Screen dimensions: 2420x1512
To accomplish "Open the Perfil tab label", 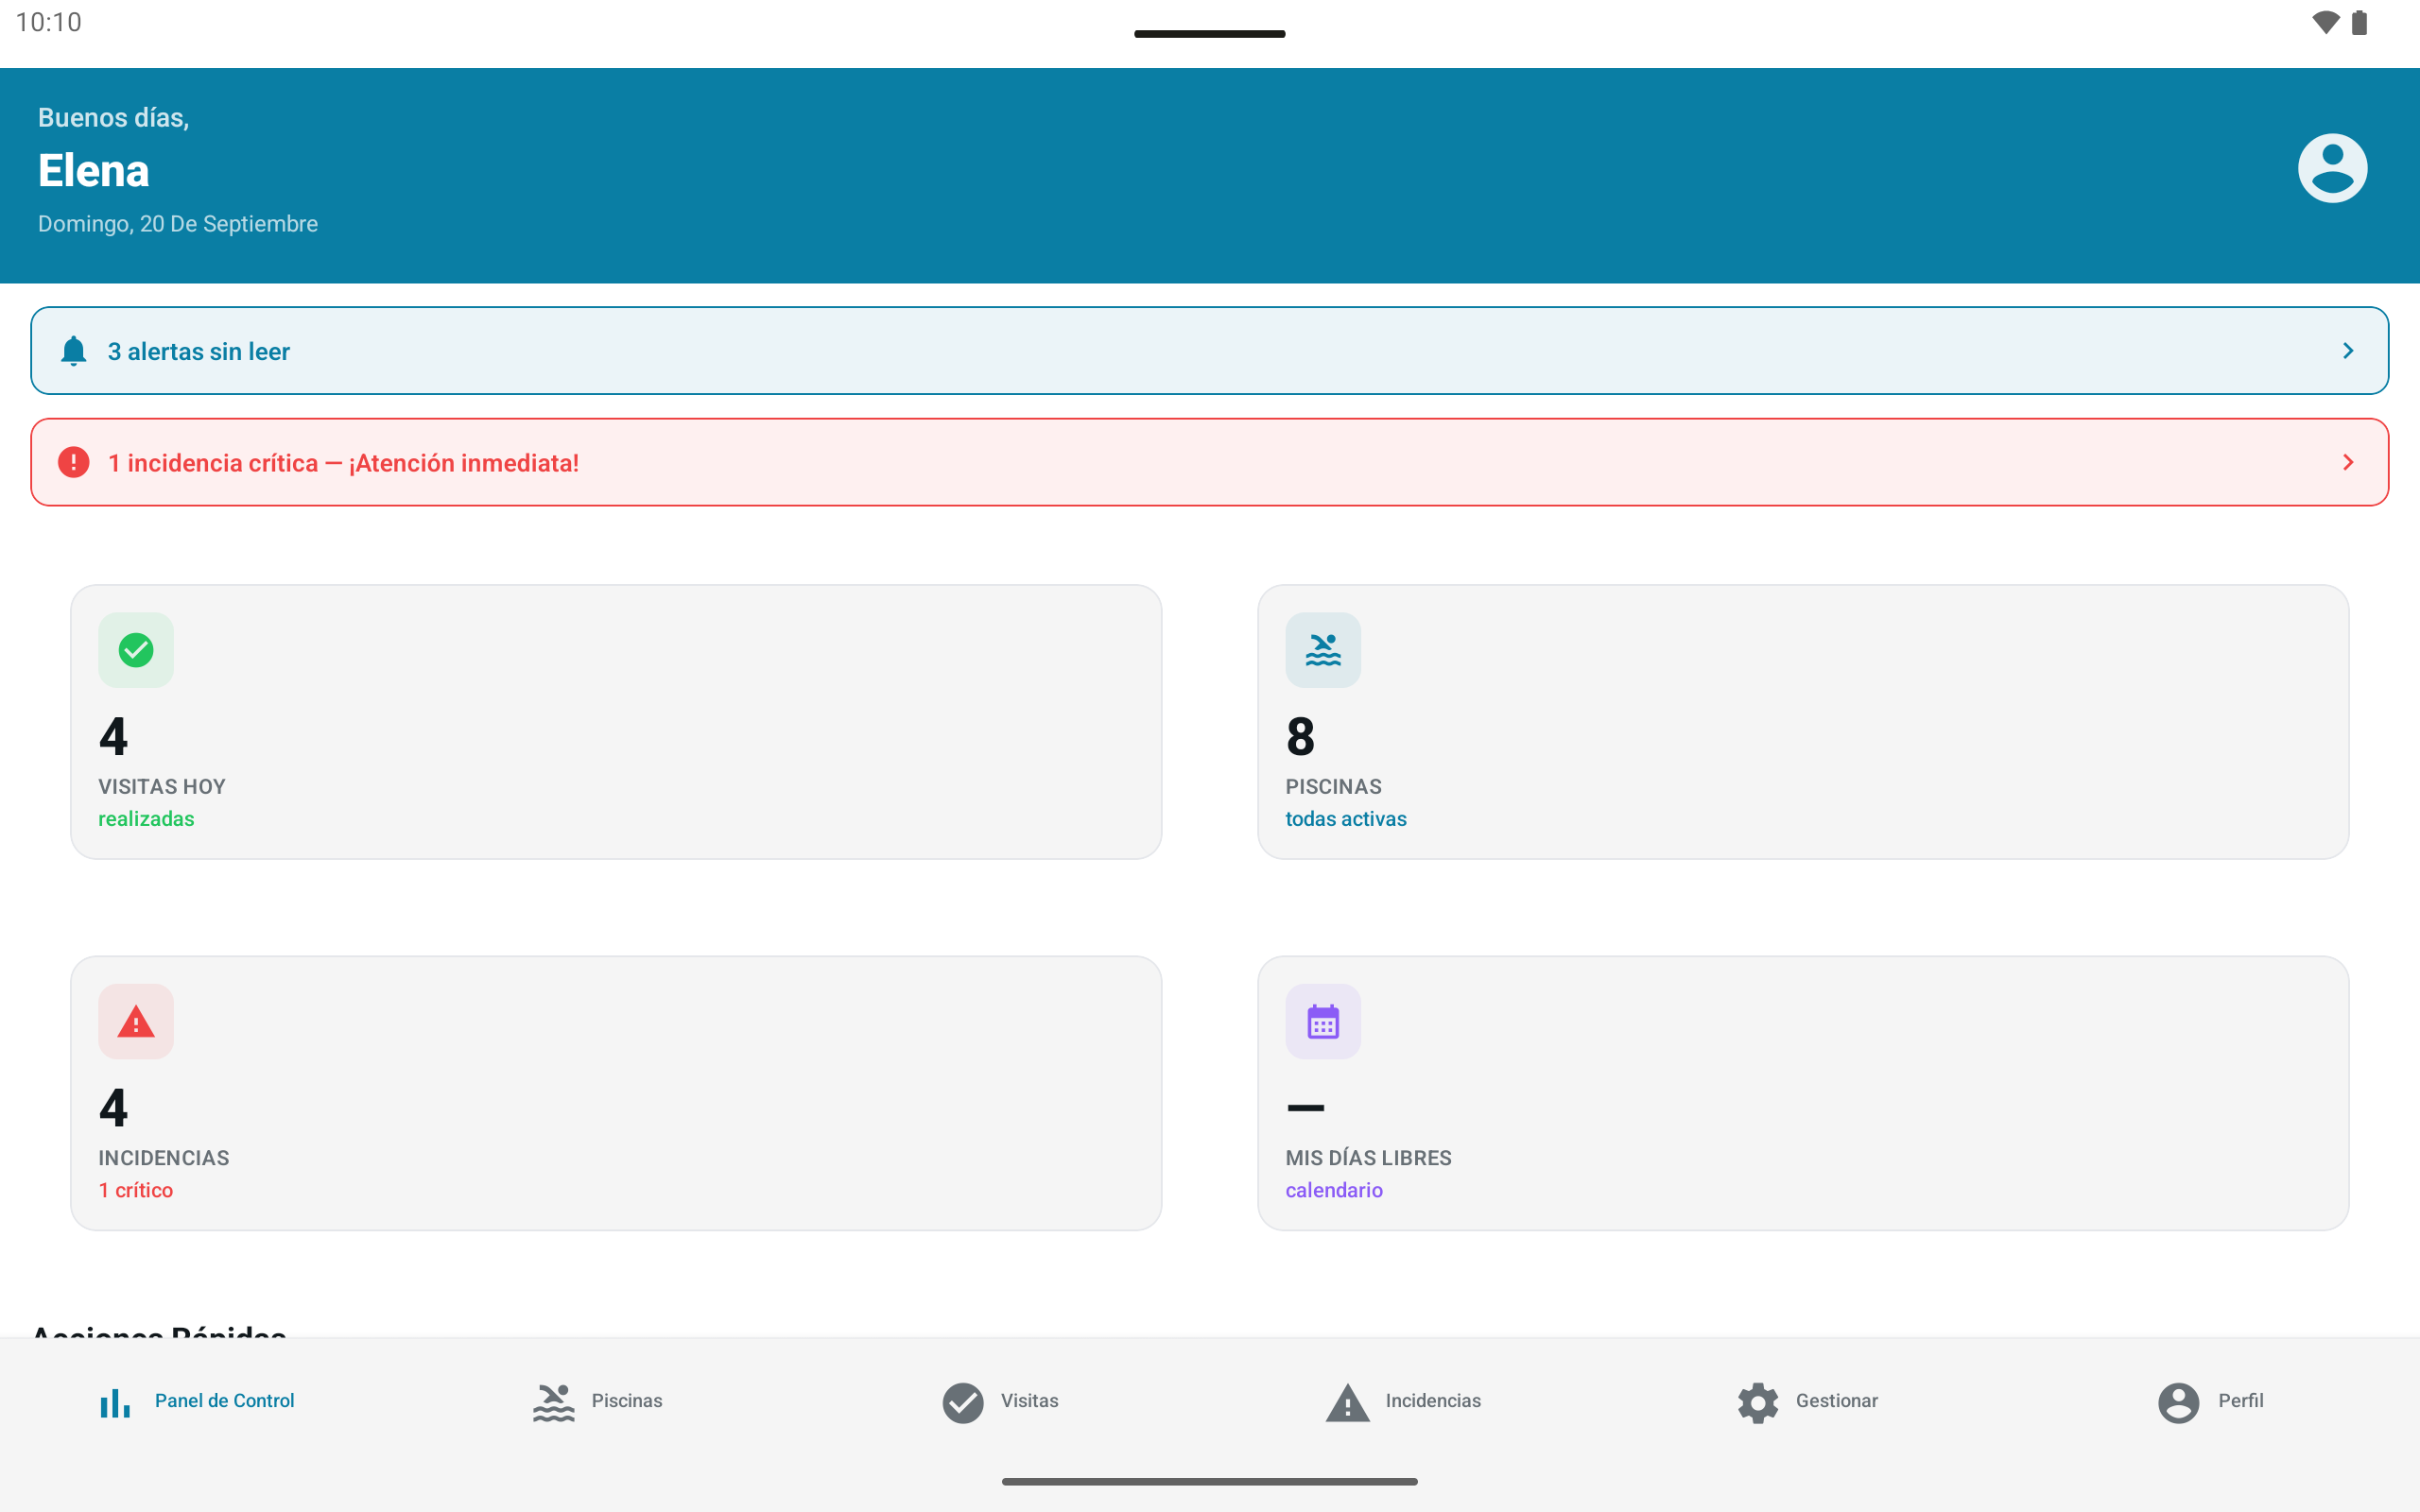I will pos(2240,1401).
